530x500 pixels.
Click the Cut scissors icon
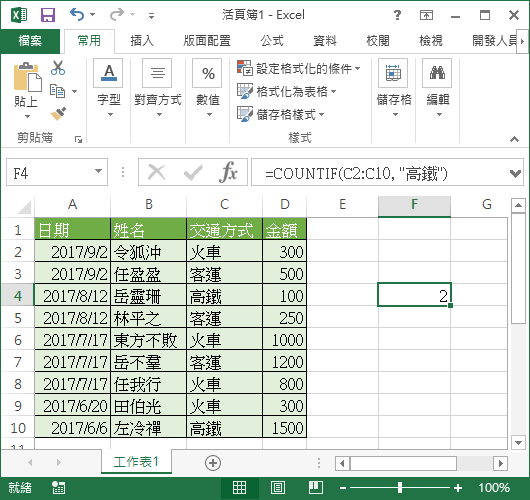pyautogui.click(x=58, y=68)
